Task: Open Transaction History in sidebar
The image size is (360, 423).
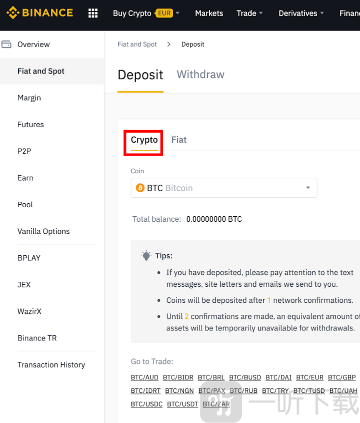Action: (51, 365)
